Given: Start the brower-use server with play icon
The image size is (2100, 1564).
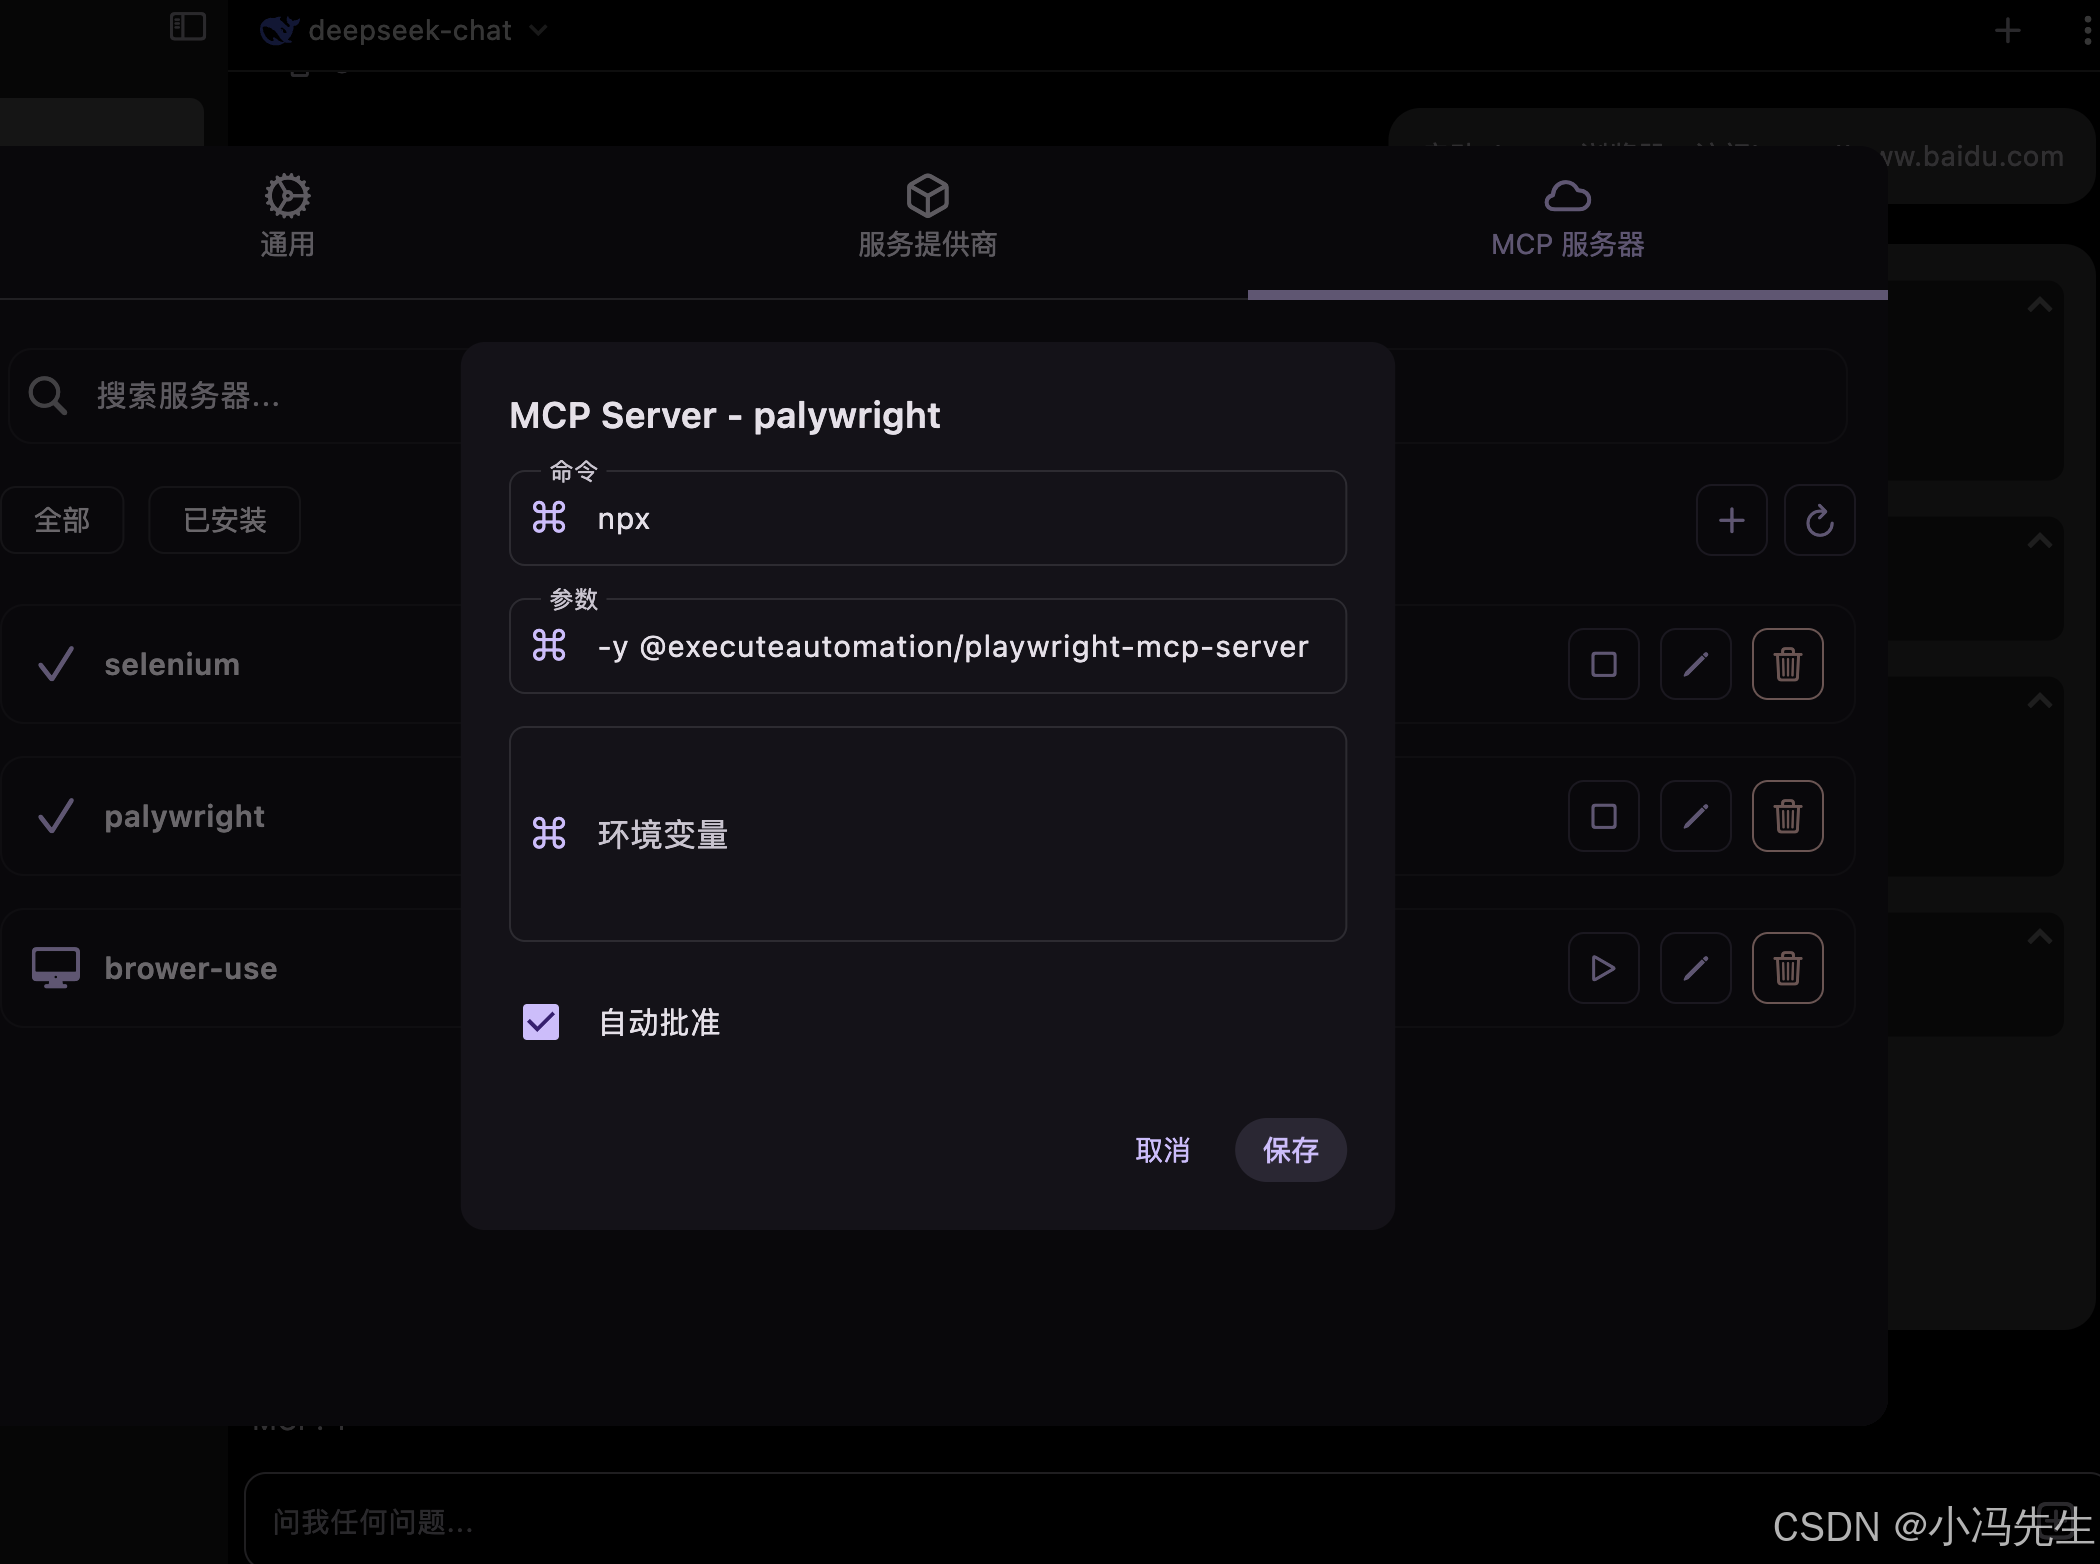Looking at the screenshot, I should click(x=1603, y=968).
